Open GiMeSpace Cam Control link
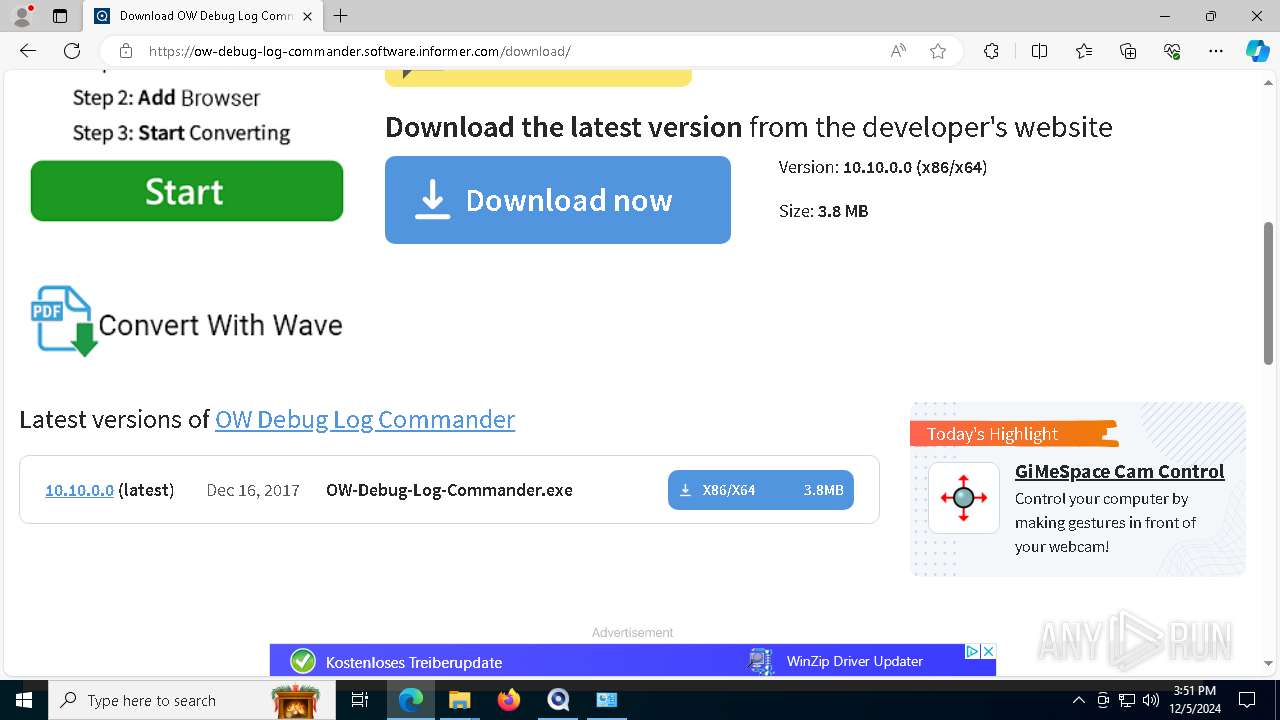 (1119, 471)
